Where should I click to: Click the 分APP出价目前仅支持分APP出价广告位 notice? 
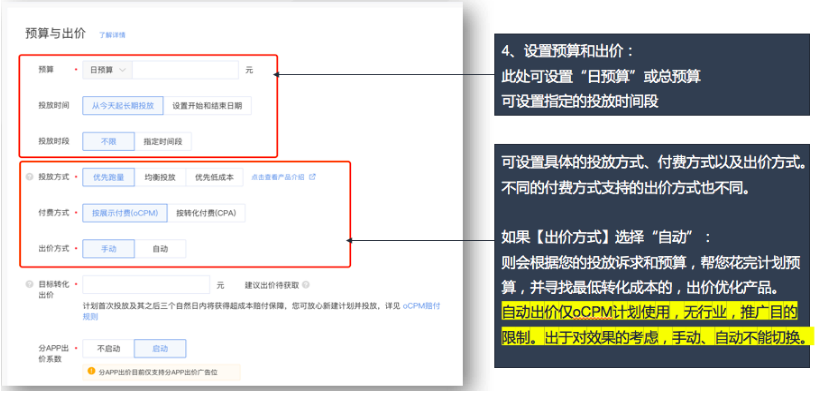(161, 371)
